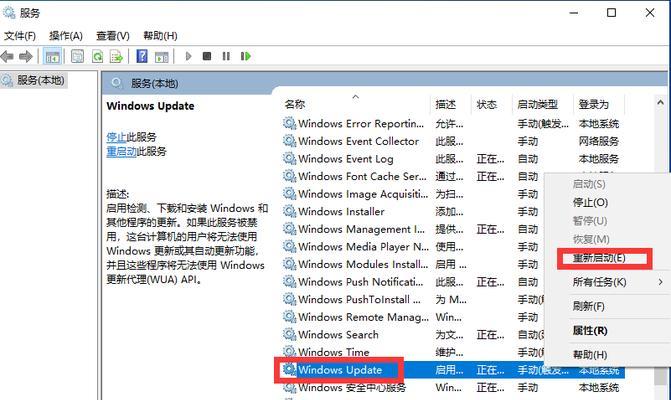Toggle the show/hide console tree icon

[x=52, y=56]
